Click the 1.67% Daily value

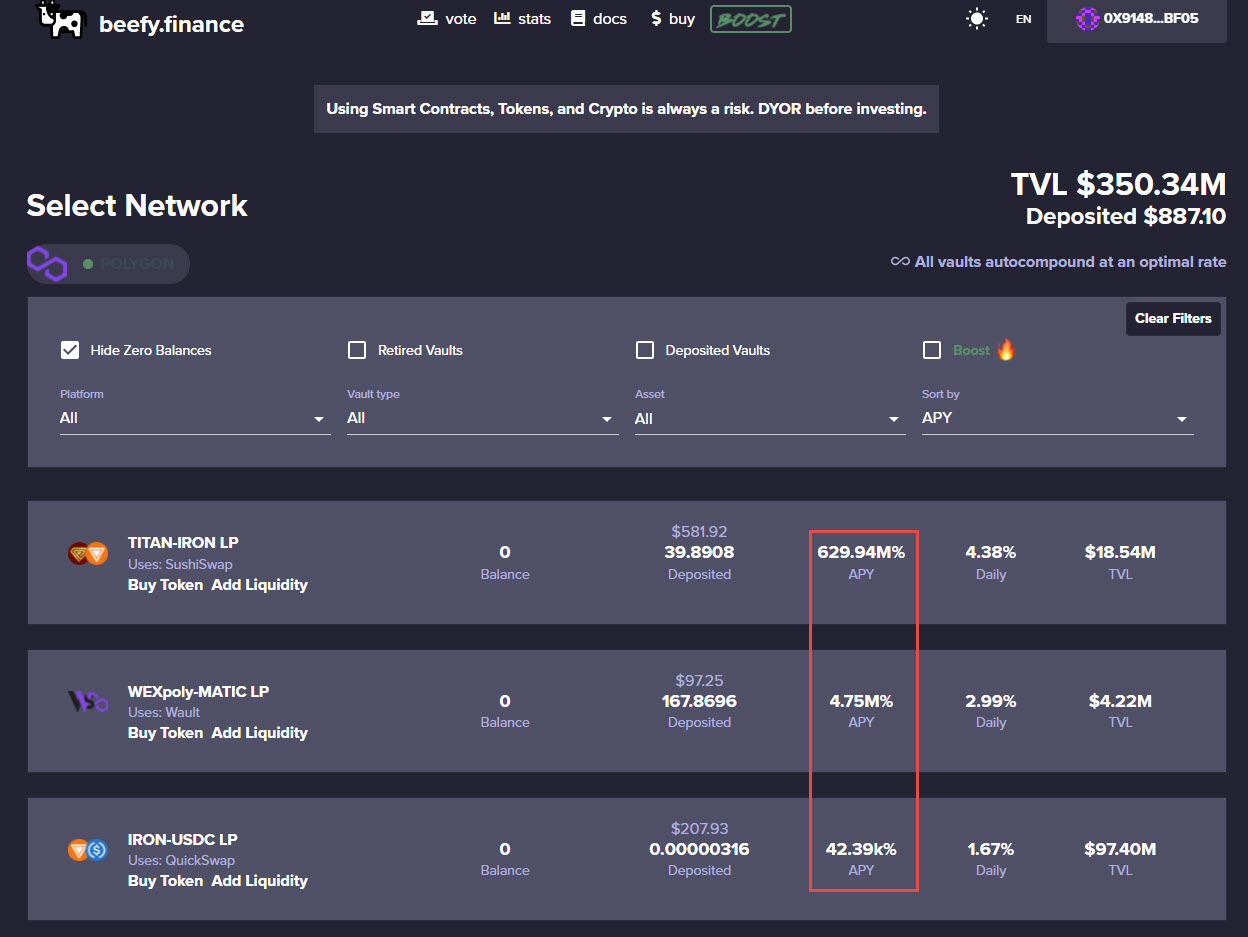991,849
